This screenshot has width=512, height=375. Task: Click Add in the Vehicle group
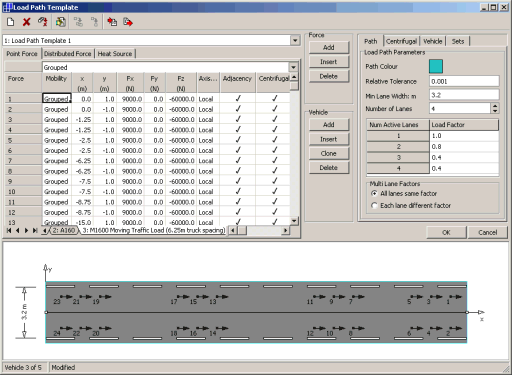click(329, 125)
